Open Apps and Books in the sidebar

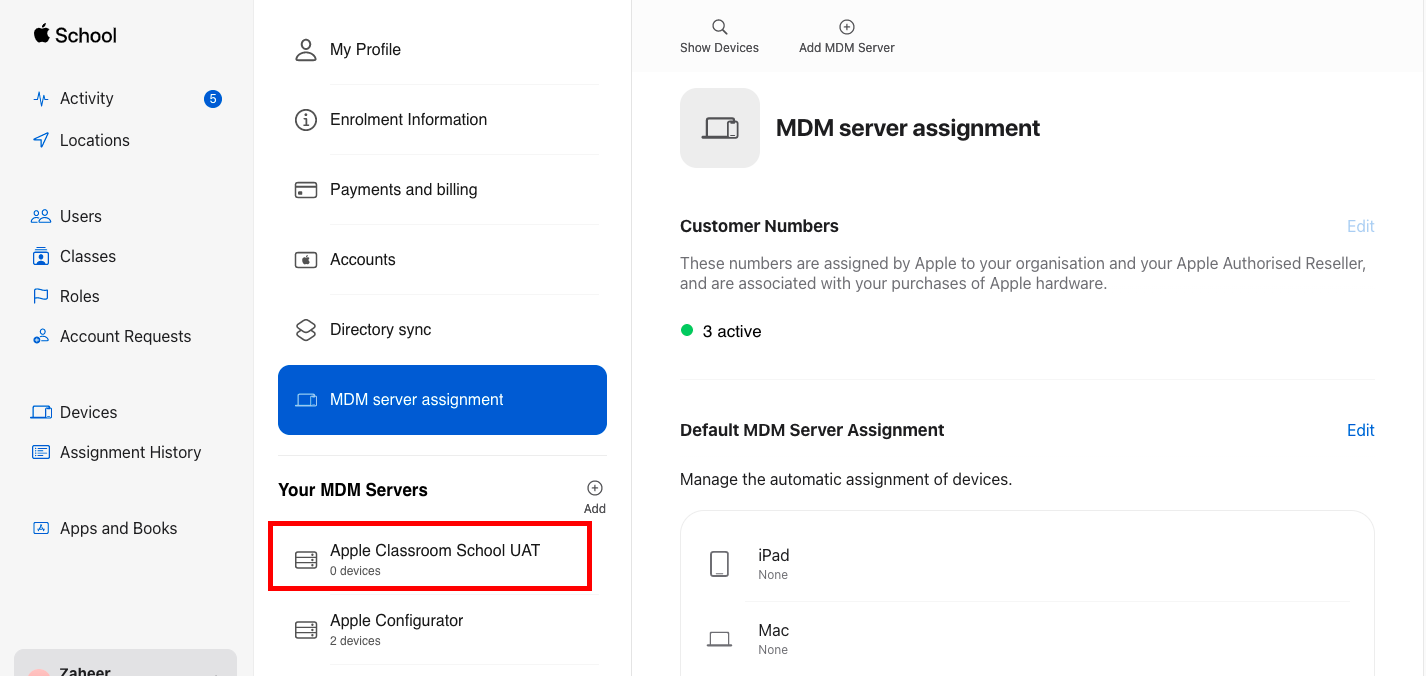tap(119, 528)
